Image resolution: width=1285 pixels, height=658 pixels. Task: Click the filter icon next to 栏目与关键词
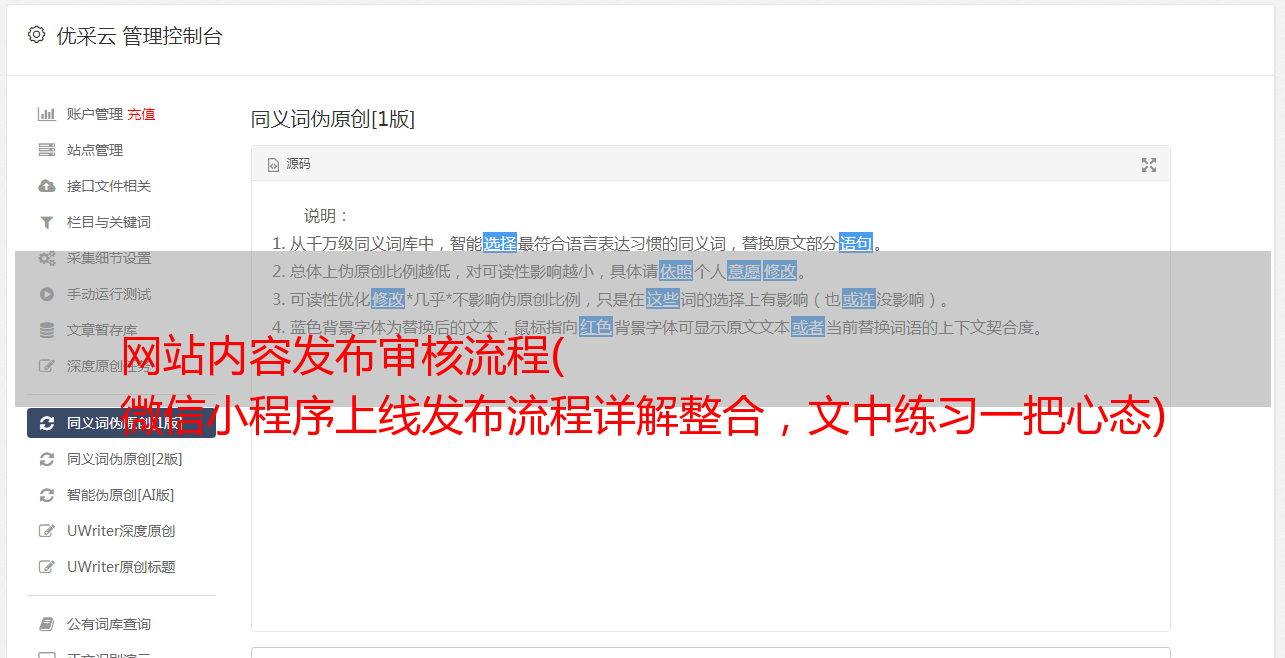tap(46, 222)
